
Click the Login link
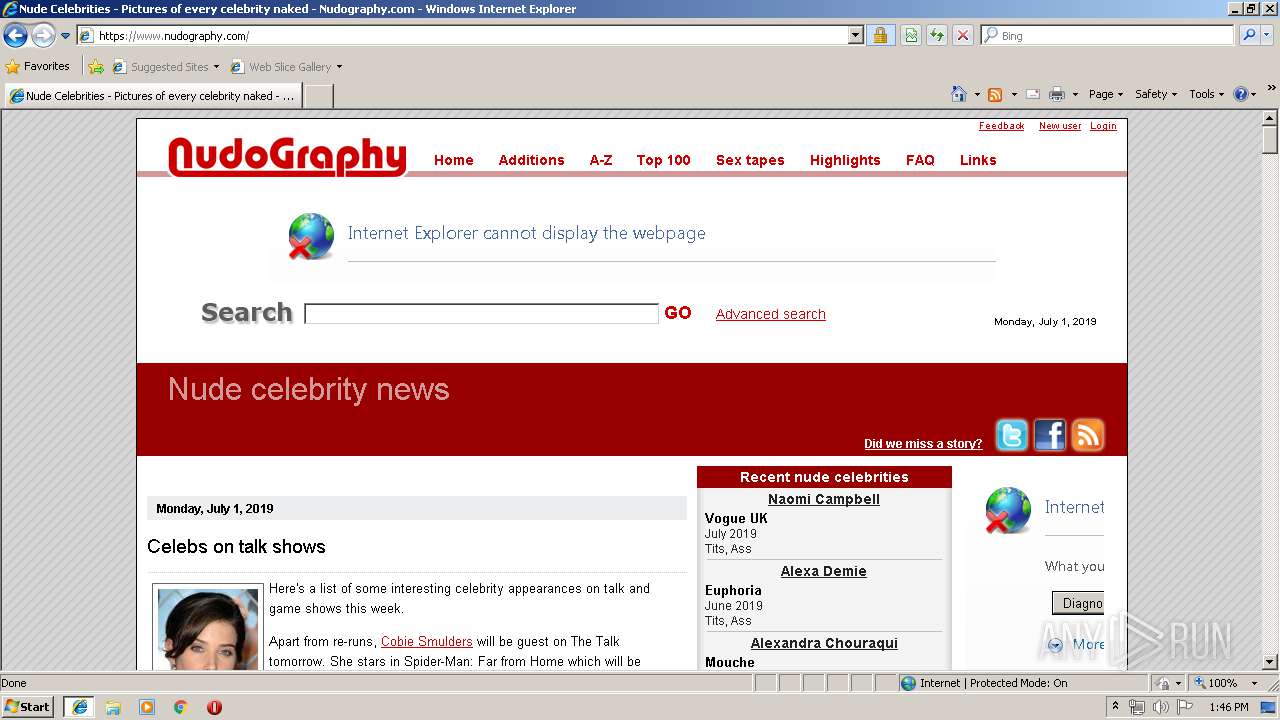[1103, 126]
